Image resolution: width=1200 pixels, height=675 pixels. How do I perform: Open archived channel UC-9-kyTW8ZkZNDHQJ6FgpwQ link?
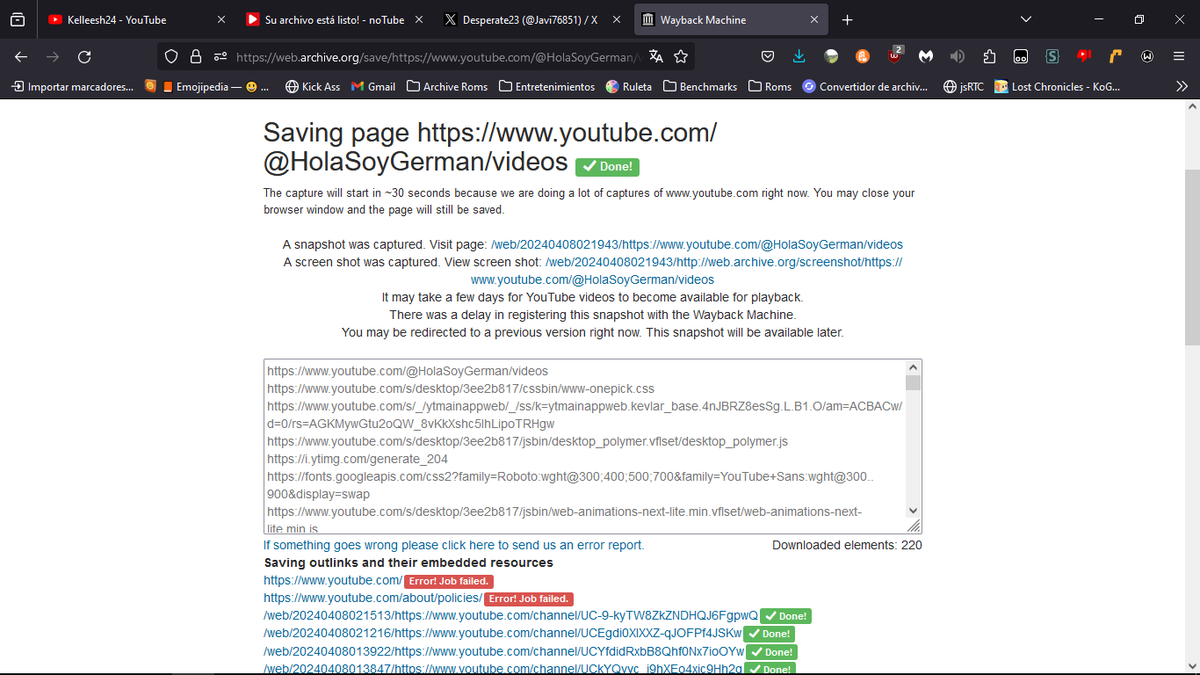[x=511, y=616]
